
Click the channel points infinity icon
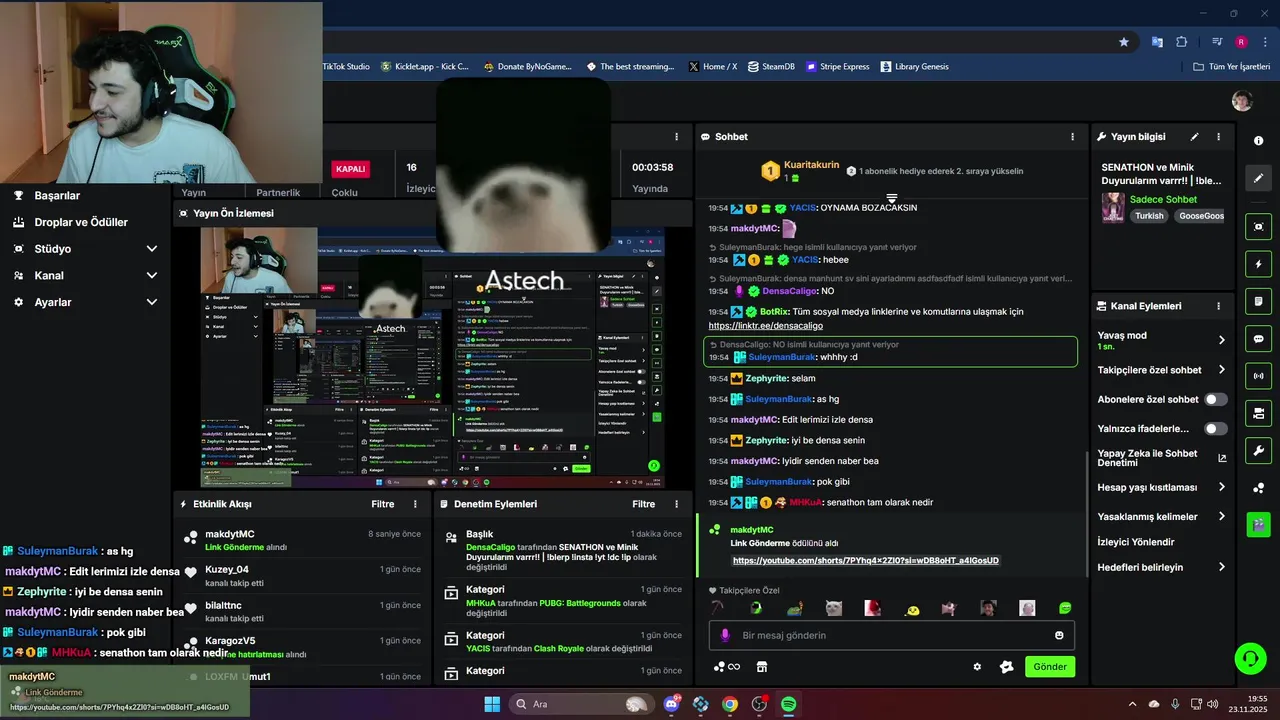tap(727, 667)
